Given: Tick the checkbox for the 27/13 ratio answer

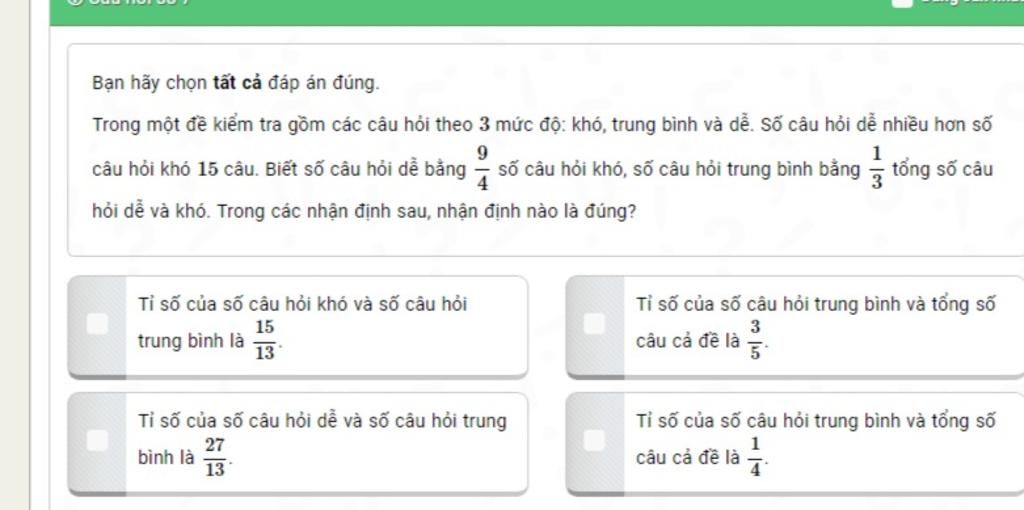Looking at the screenshot, I should pos(98,440).
